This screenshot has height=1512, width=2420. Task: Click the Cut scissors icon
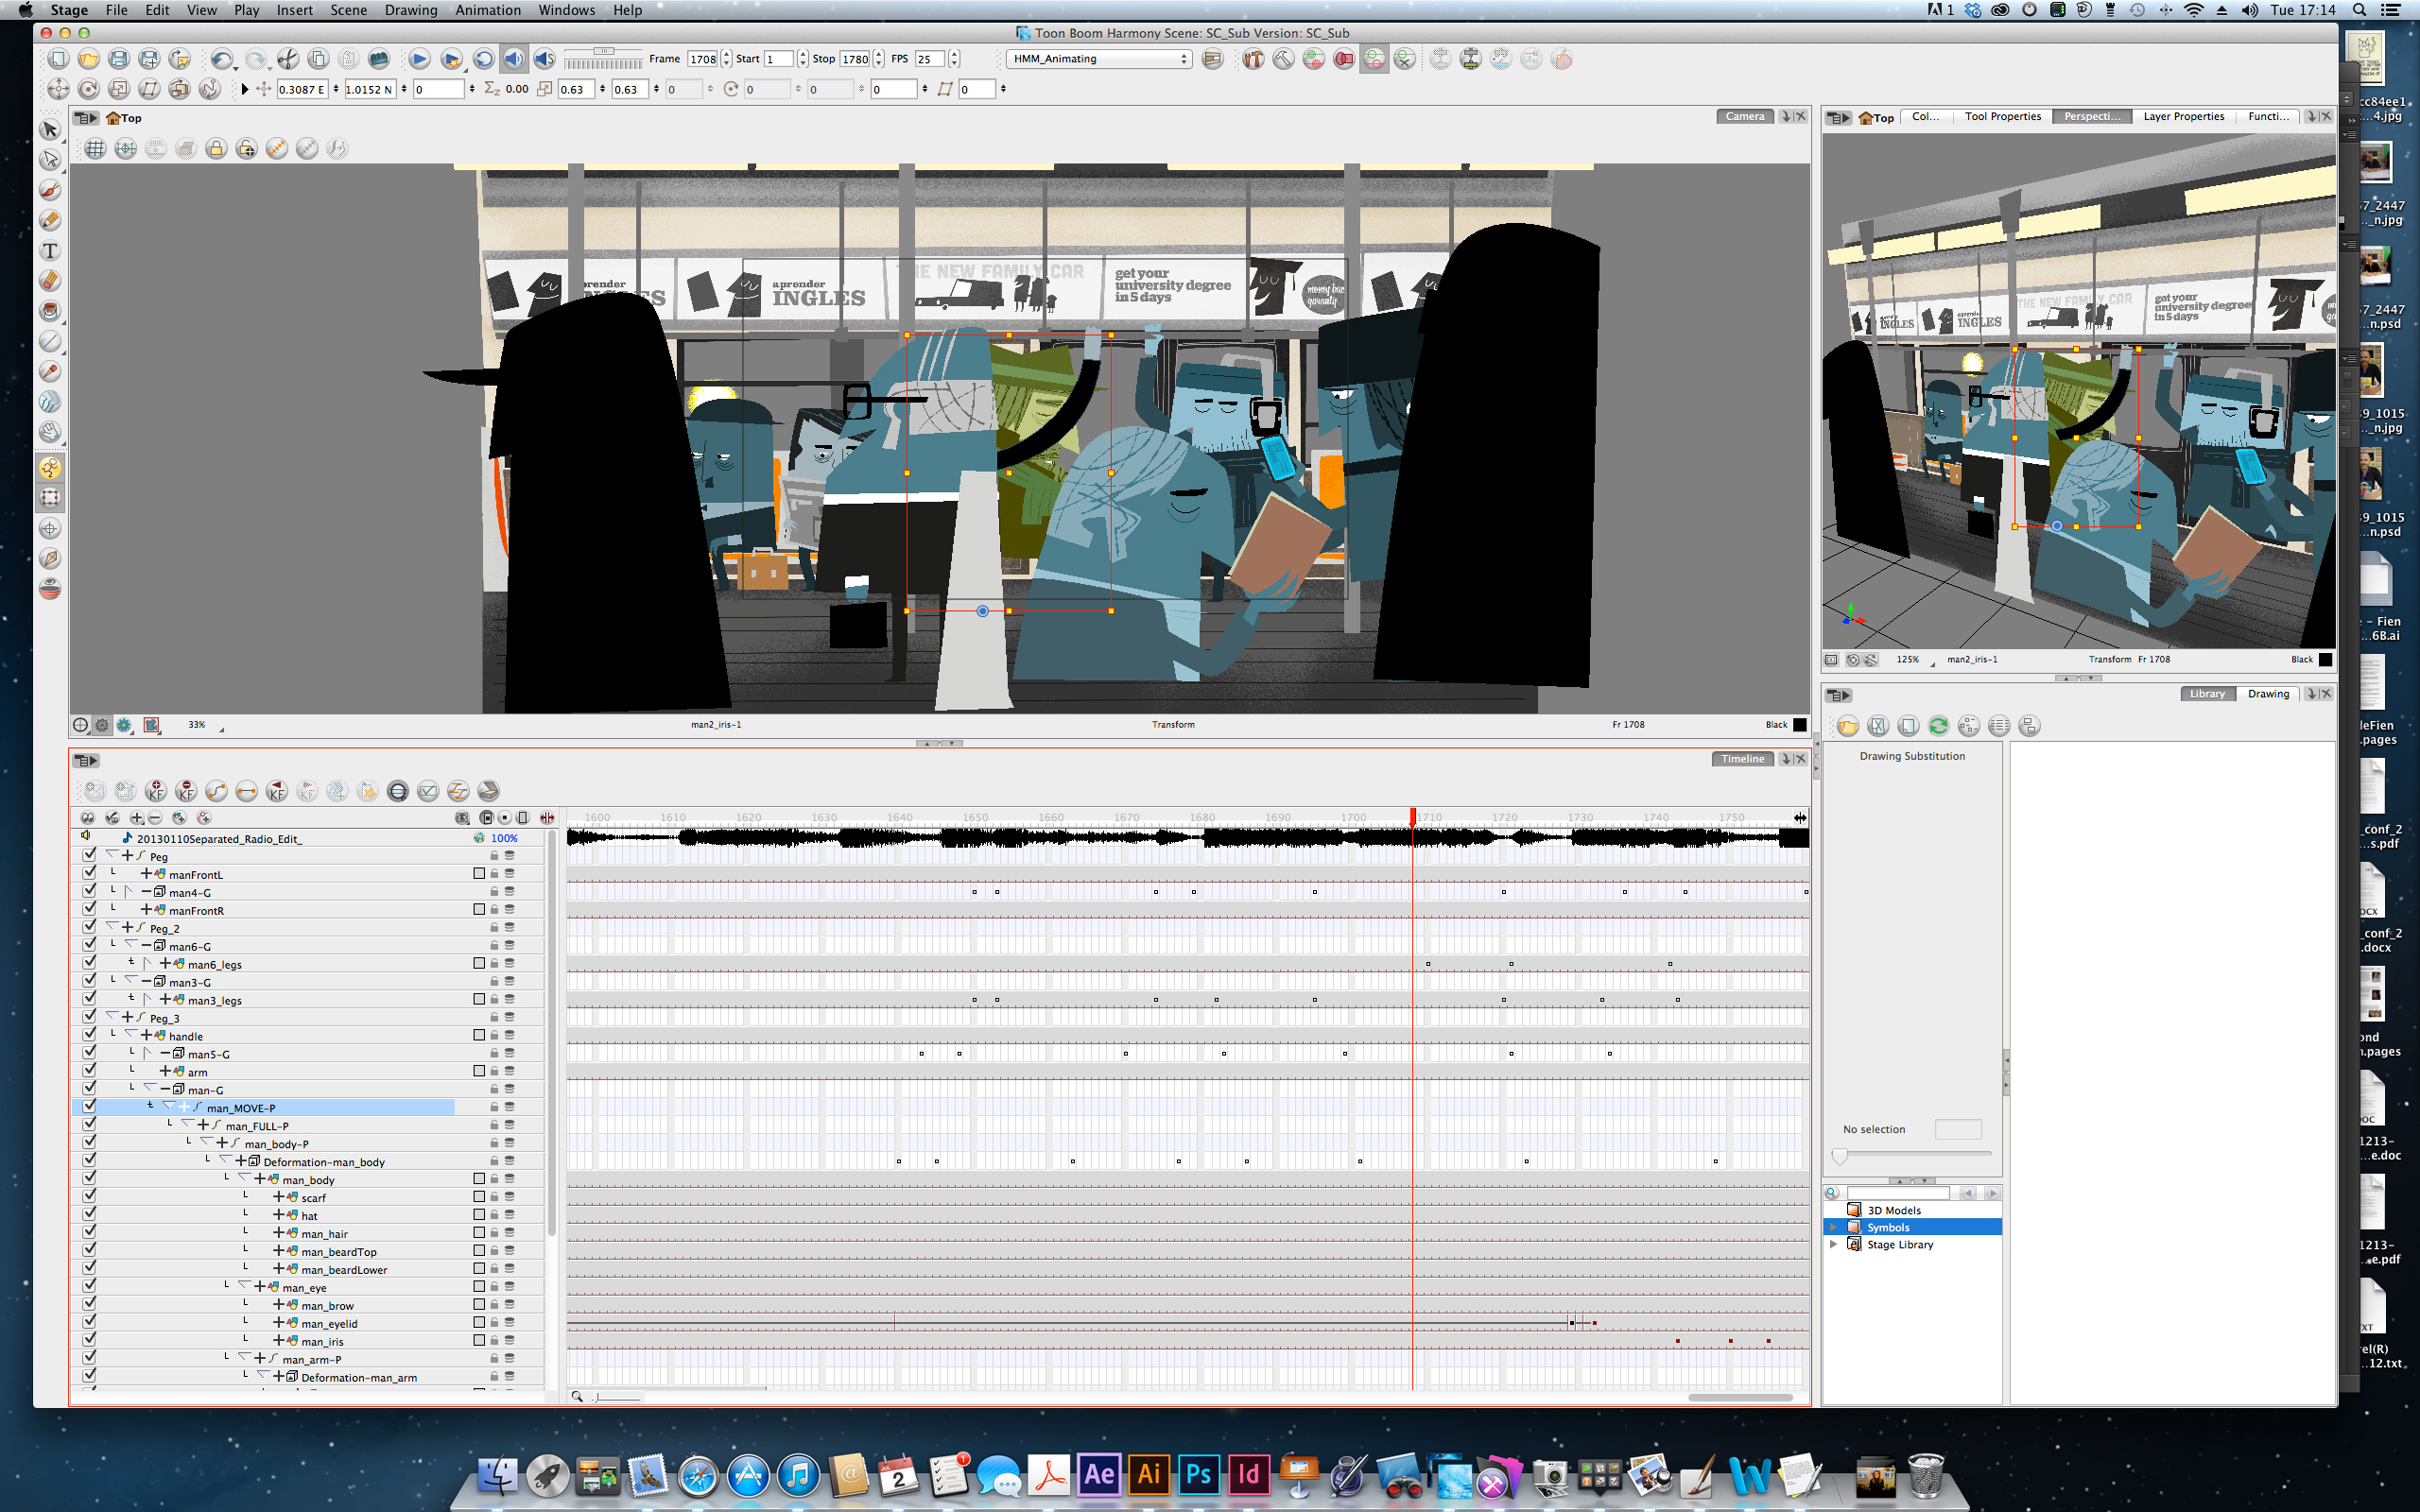(x=288, y=59)
